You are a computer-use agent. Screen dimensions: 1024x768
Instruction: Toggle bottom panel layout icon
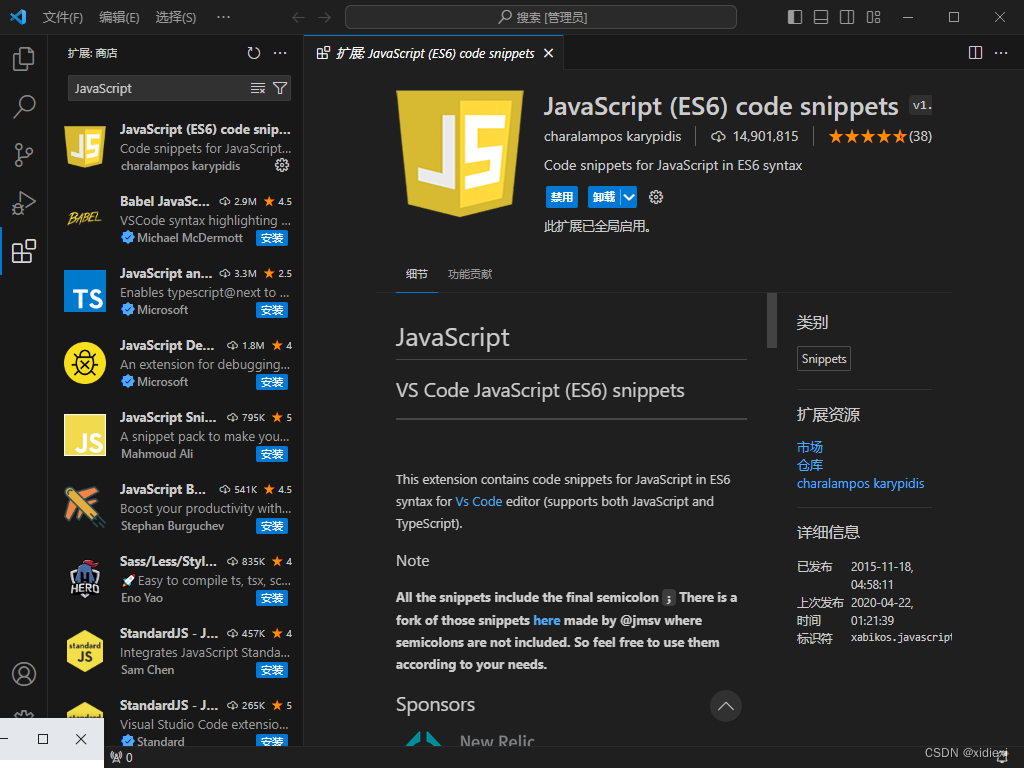pyautogui.click(x=821, y=17)
